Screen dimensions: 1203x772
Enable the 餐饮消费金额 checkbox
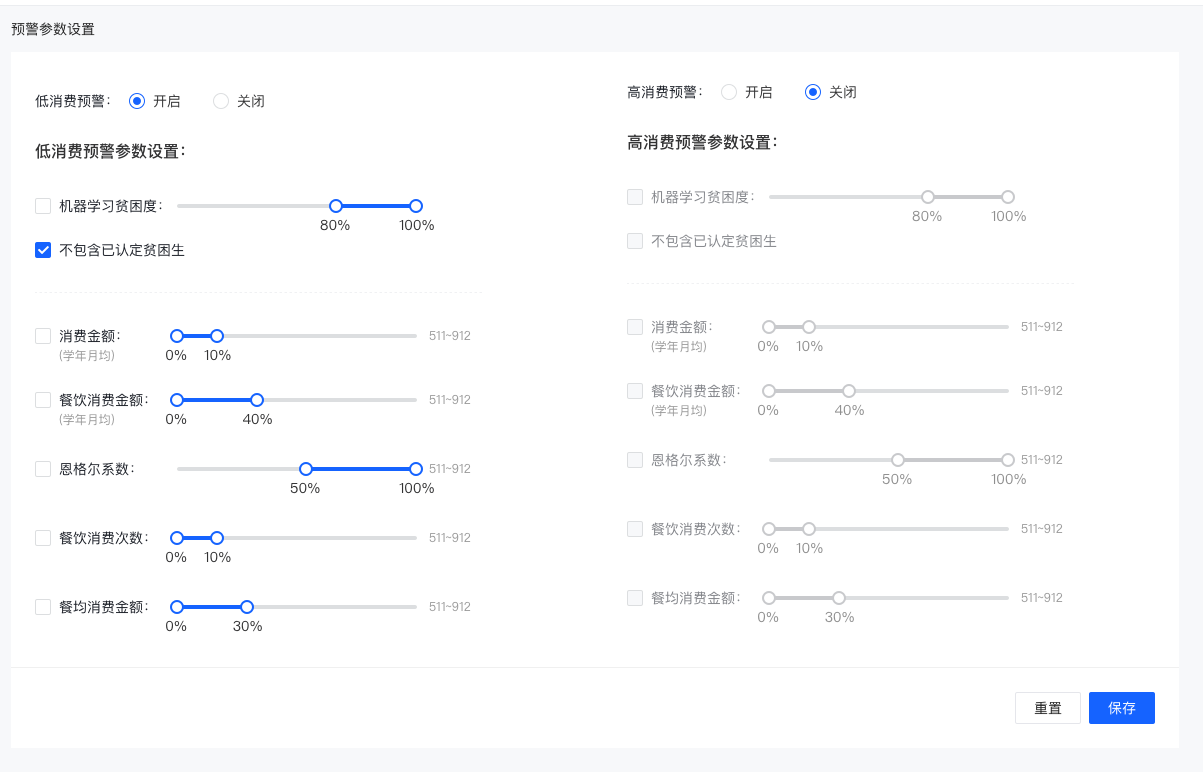43,400
